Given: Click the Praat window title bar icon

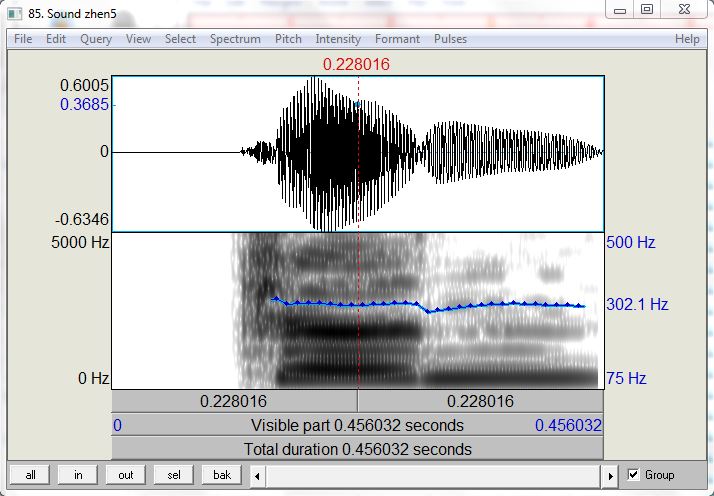Looking at the screenshot, I should [x=15, y=14].
